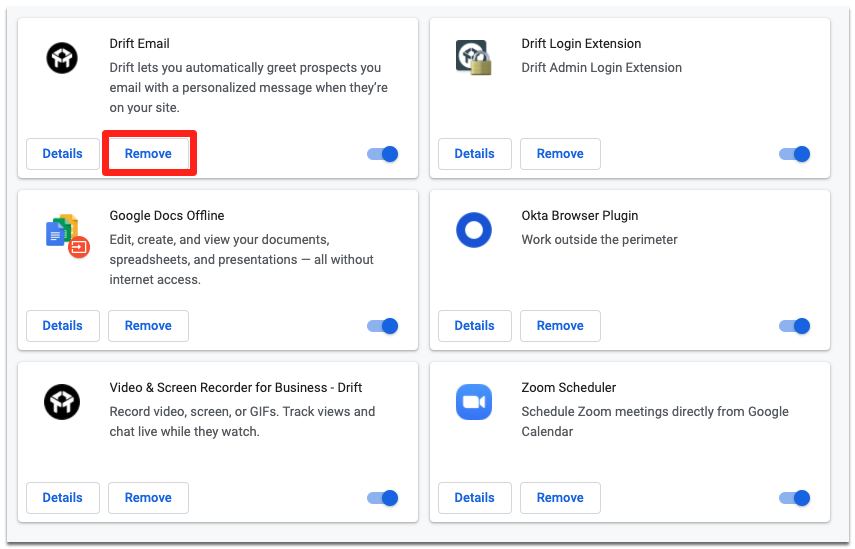
Task: Click the Video & Screen Recorder Drift icon
Action: (x=62, y=402)
